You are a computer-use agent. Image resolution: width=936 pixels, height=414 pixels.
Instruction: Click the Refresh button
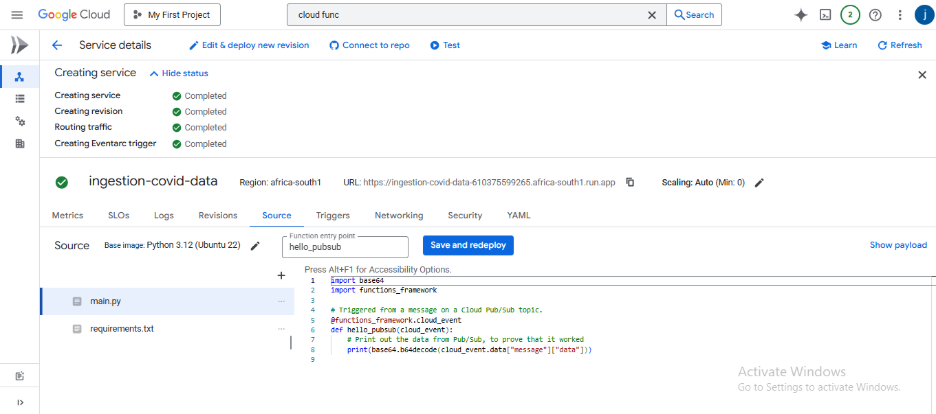(x=900, y=45)
